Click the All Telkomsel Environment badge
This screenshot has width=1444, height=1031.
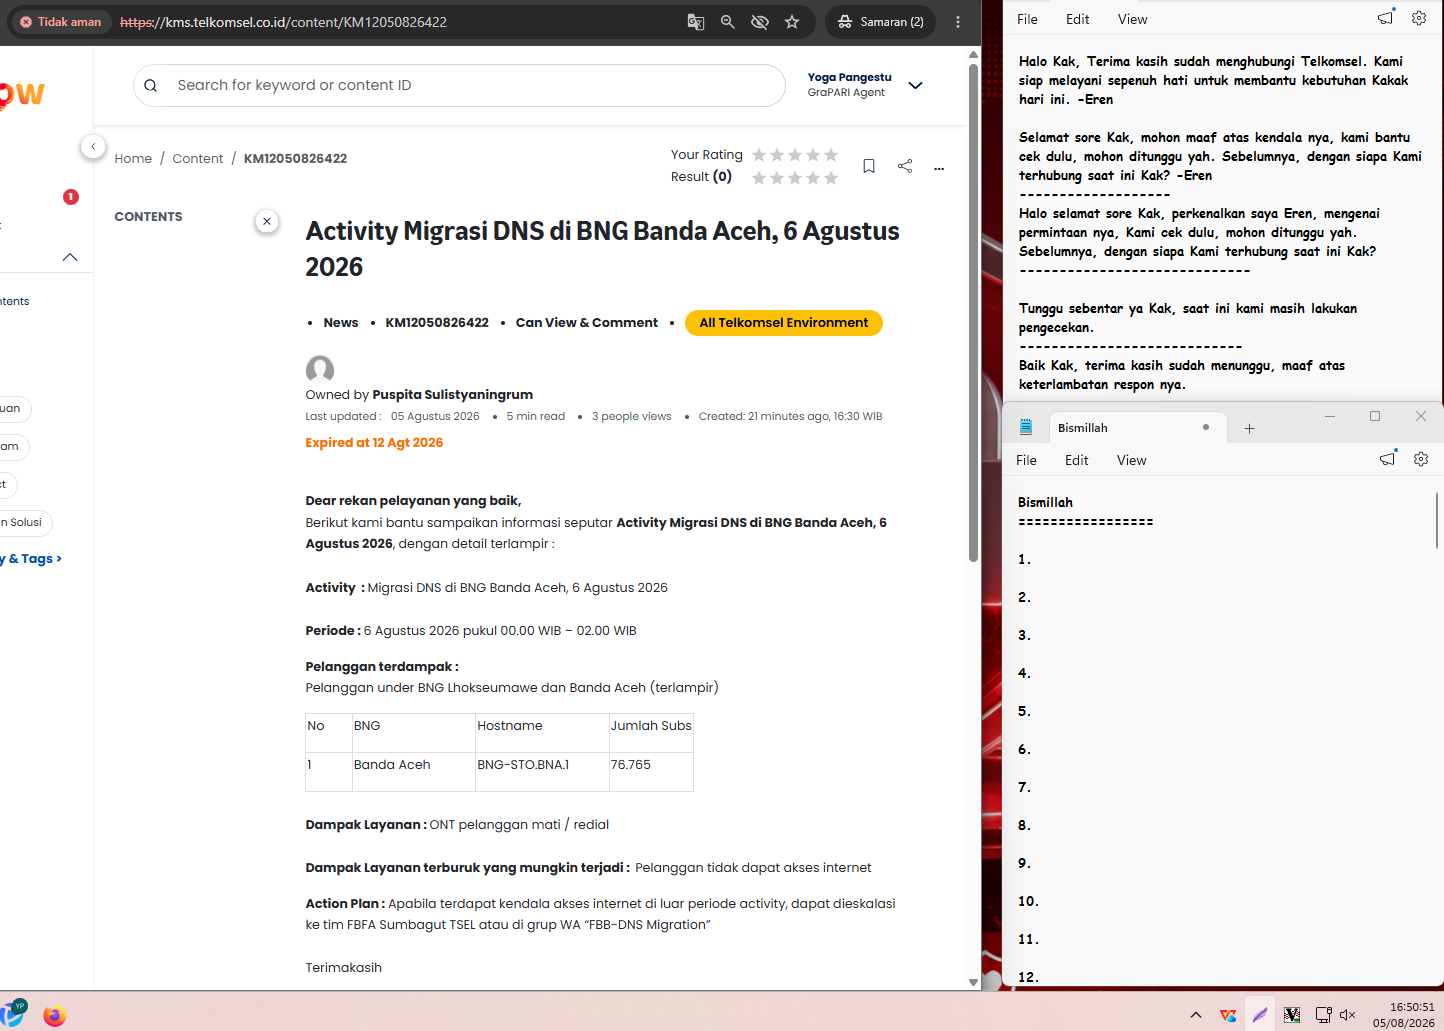pyautogui.click(x=784, y=323)
